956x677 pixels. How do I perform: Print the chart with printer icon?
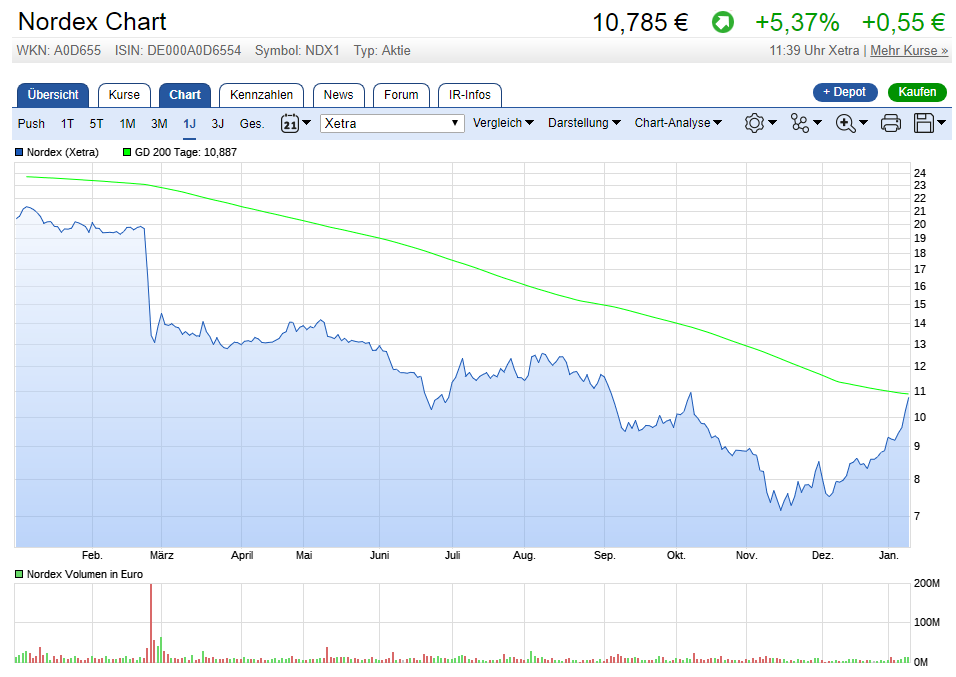[891, 123]
